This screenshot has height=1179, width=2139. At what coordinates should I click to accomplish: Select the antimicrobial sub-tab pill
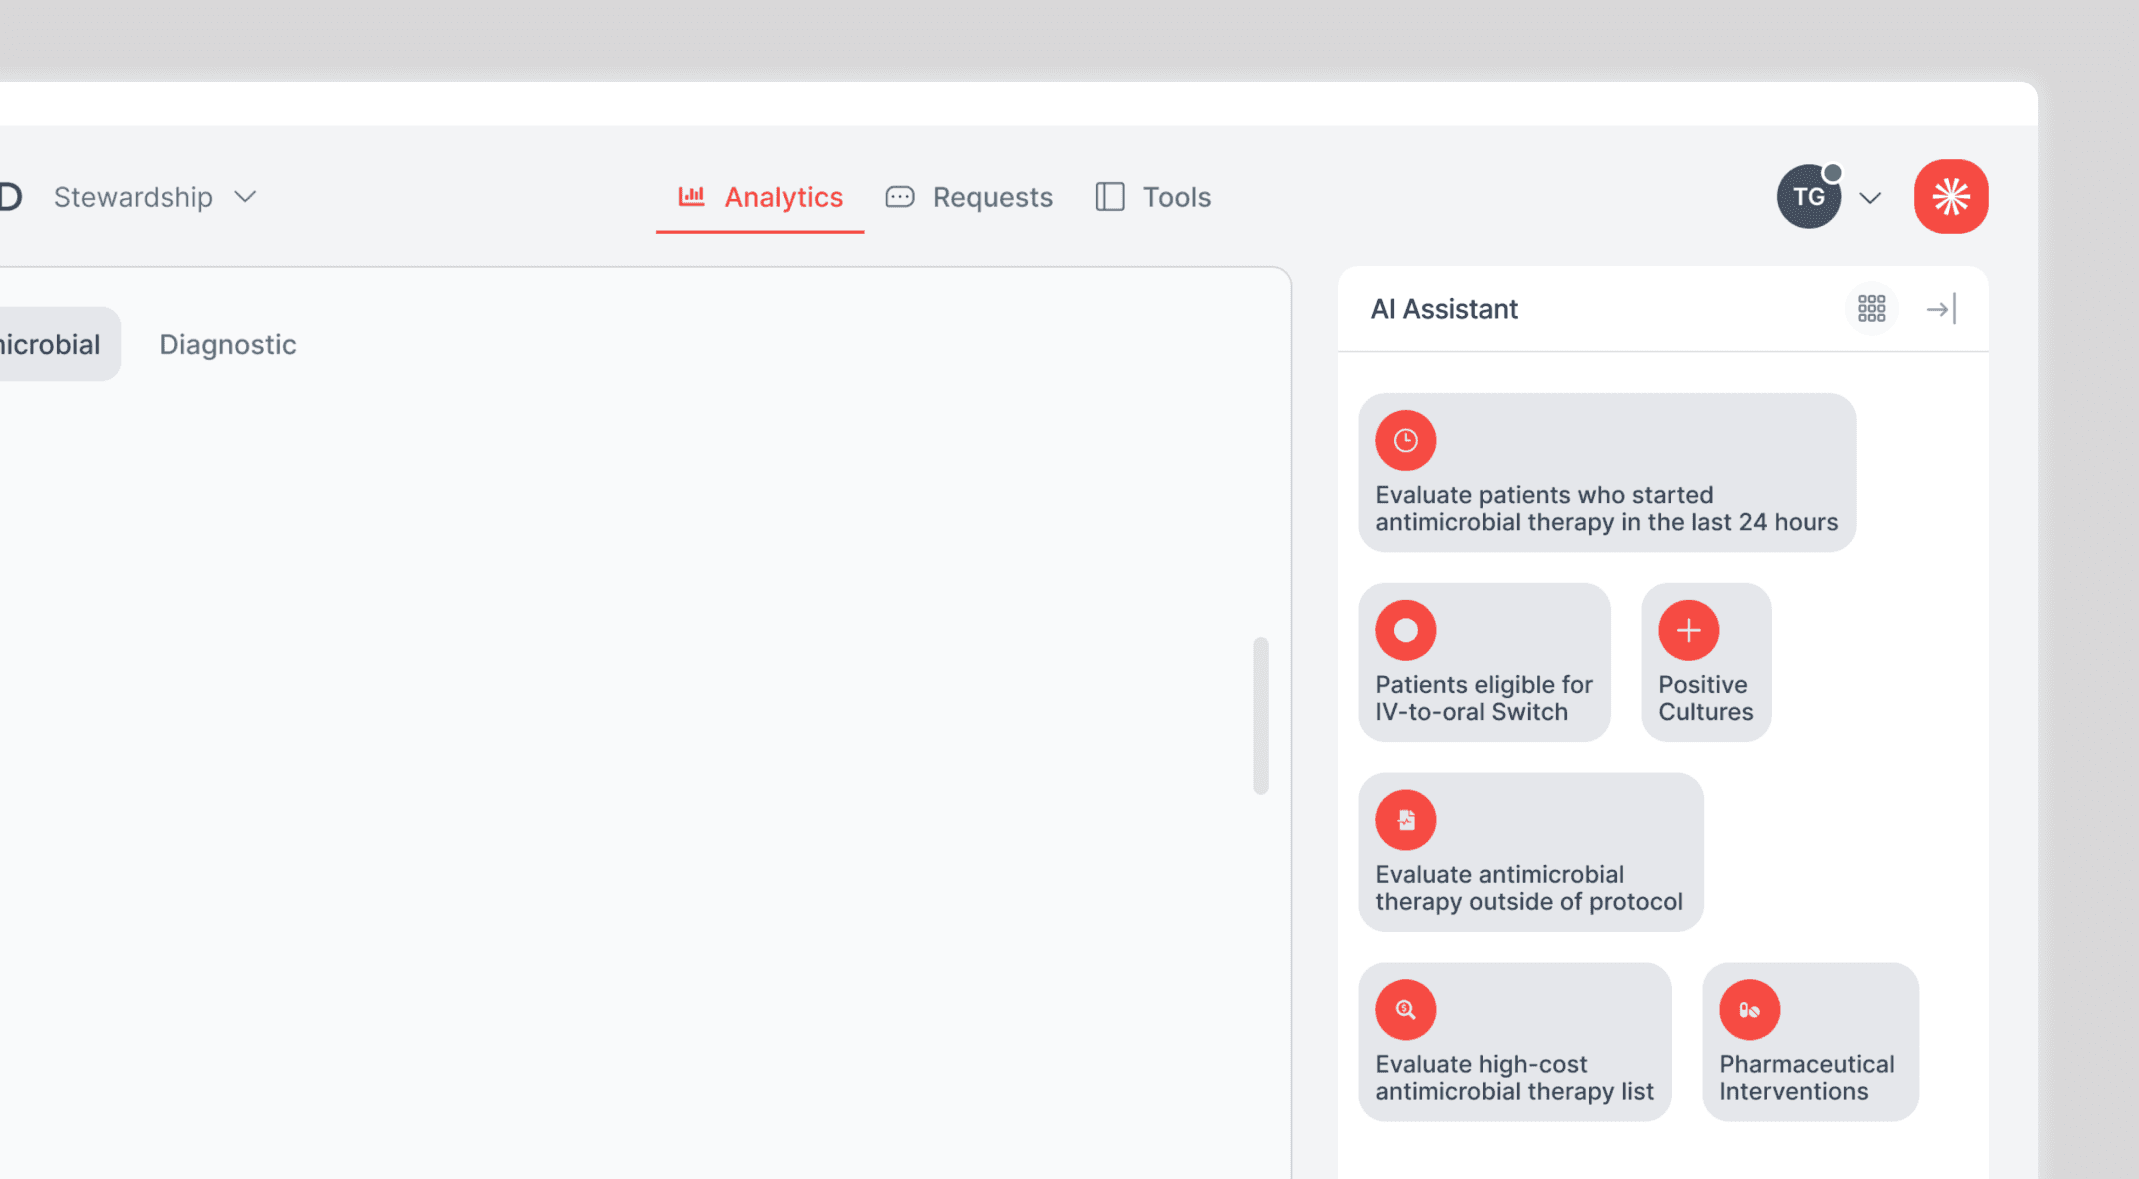pos(50,344)
